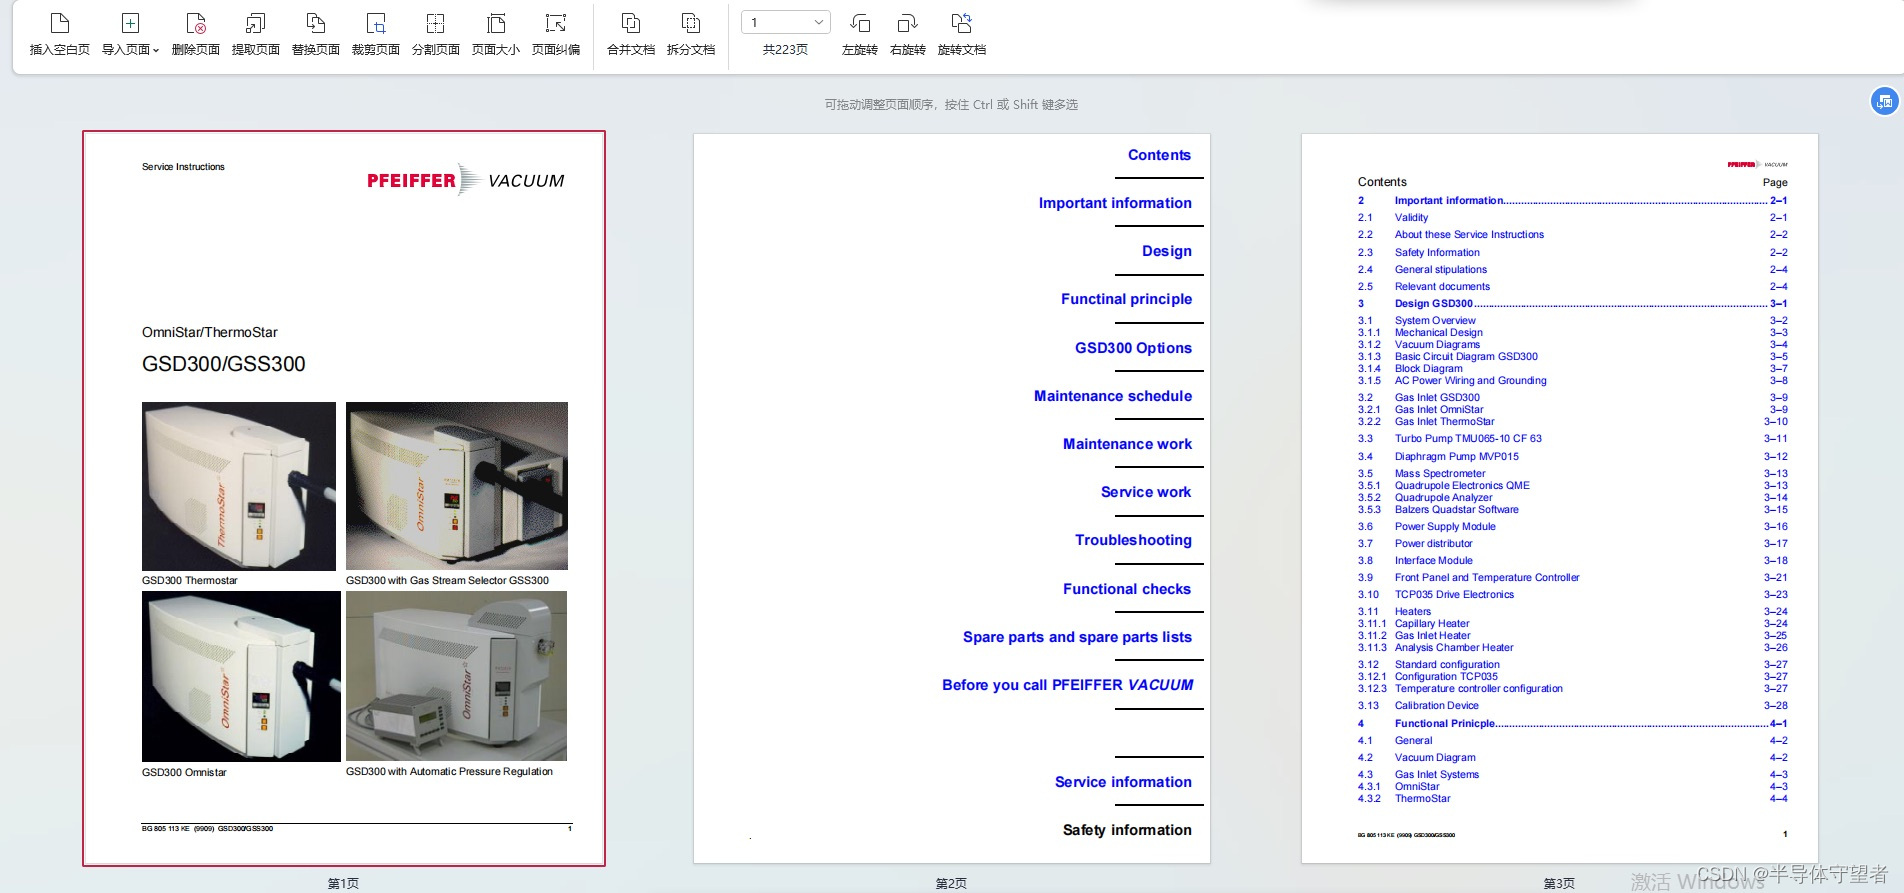Screen dimensions: 1904x893
Task: Click 'Safety information' text on page 2
Action: [x=1127, y=830]
